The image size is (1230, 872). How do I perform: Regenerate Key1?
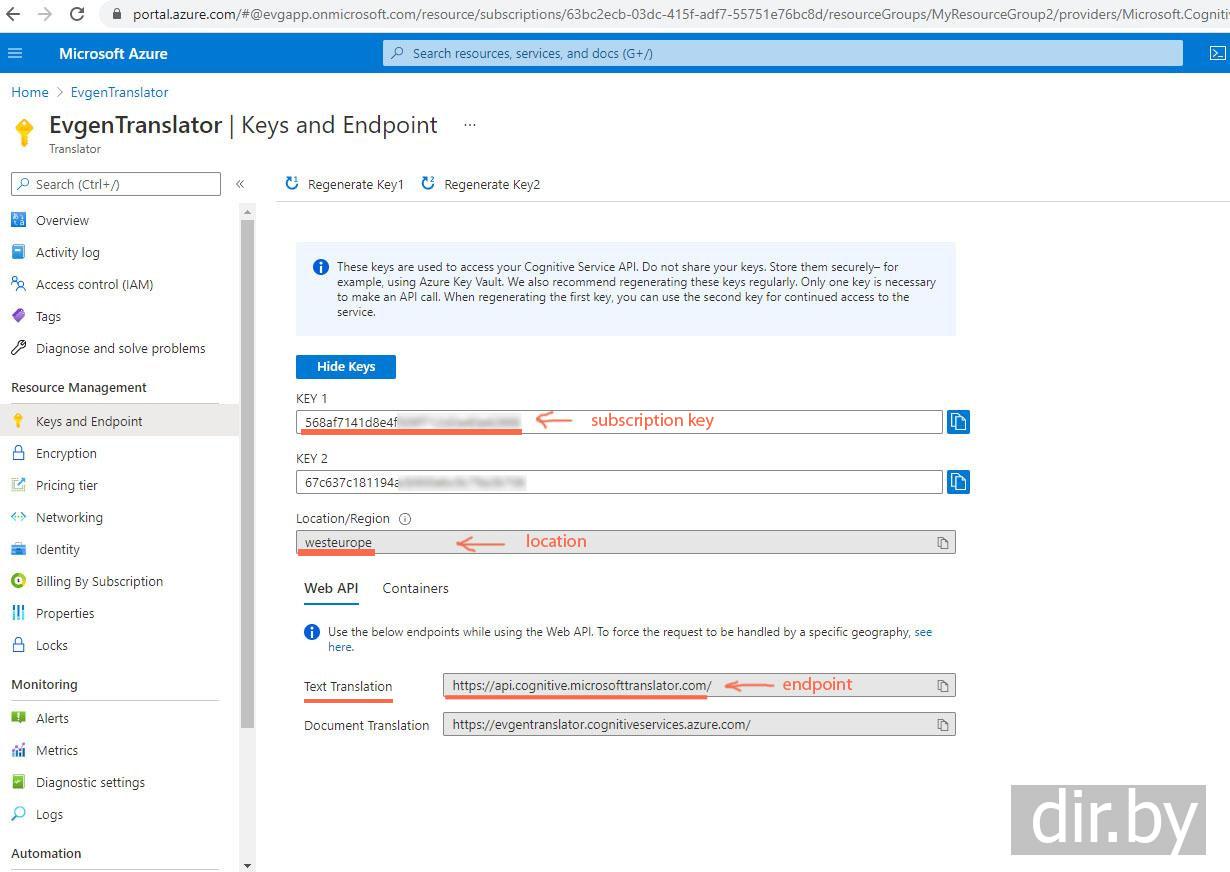[345, 185]
